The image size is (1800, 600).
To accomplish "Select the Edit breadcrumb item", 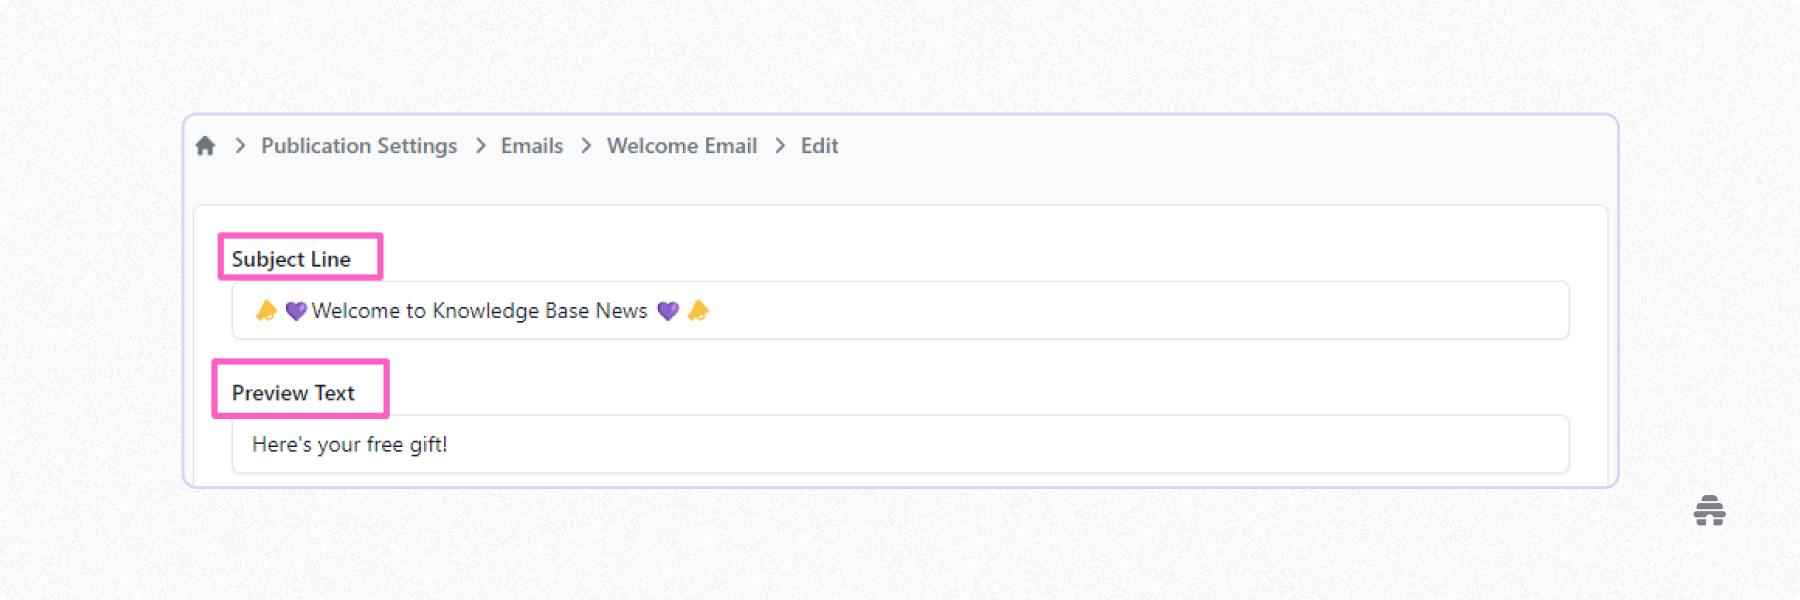I will click(819, 146).
